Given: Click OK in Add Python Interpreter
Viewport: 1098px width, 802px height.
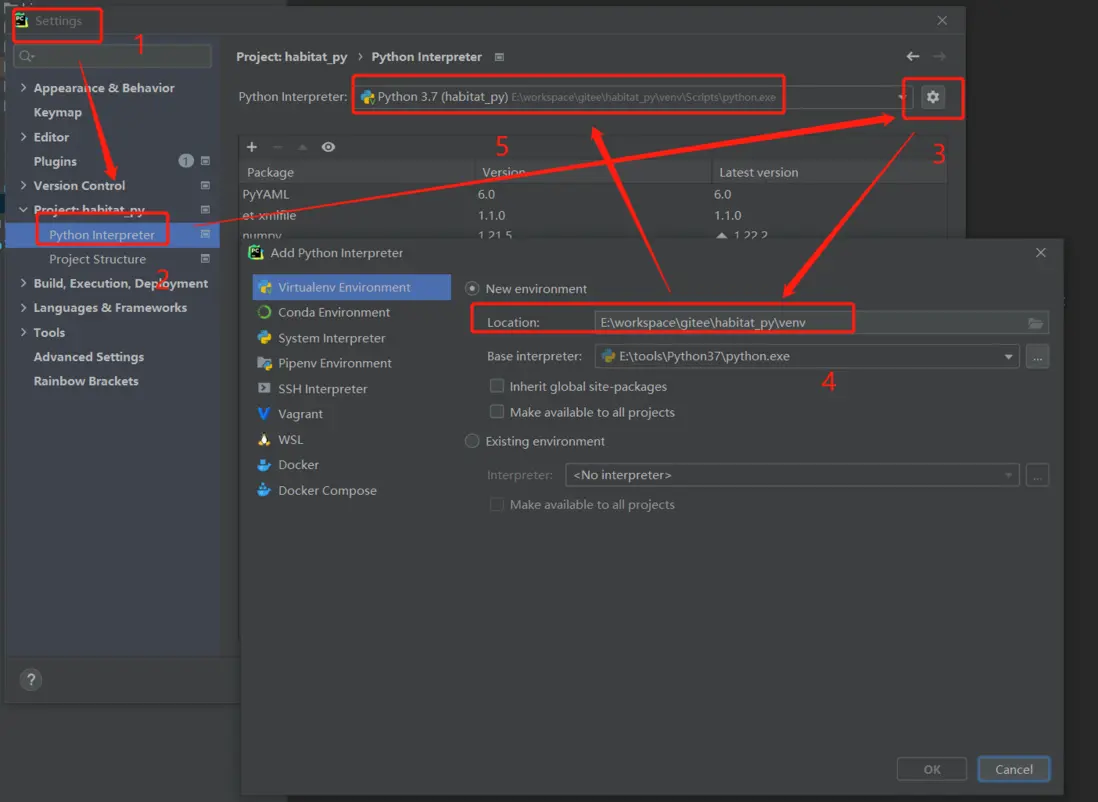Looking at the screenshot, I should coord(931,769).
